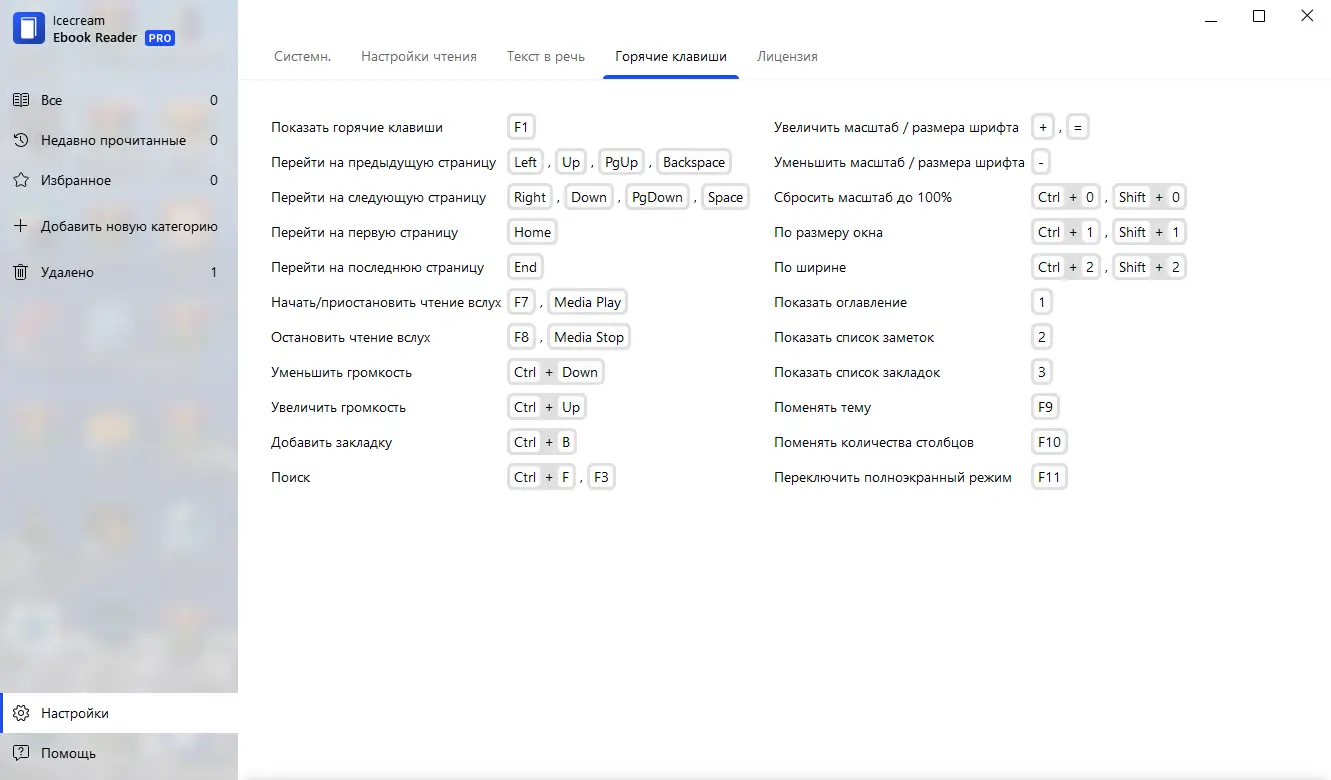
Task: Click the F11 fullscreen key badge
Action: point(1048,477)
